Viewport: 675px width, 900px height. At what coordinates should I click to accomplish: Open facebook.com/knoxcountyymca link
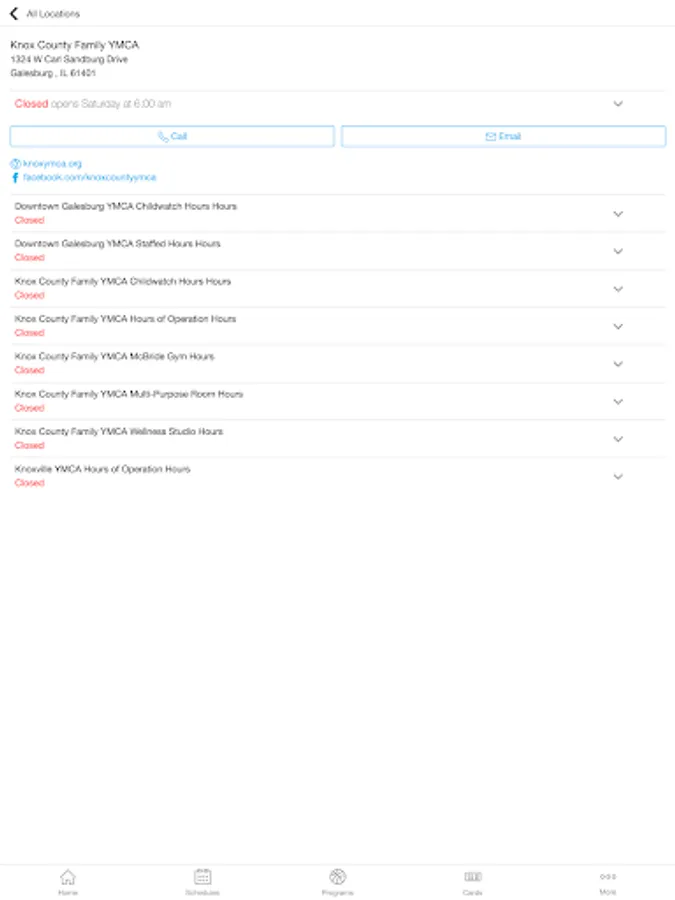tap(90, 177)
